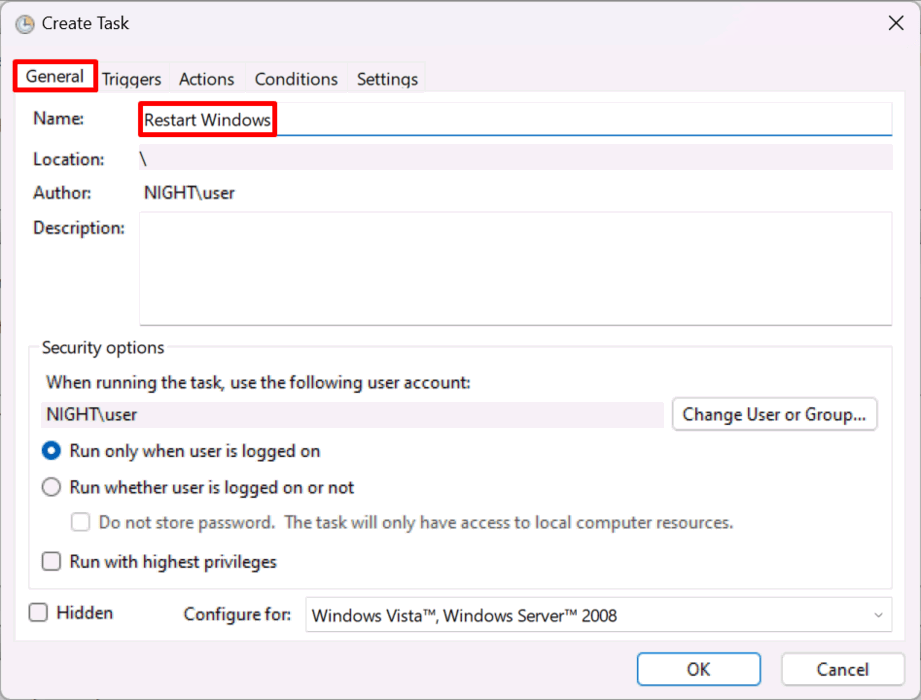Click the Name field containing Restart Windows
This screenshot has height=700, width=921.
coord(515,120)
